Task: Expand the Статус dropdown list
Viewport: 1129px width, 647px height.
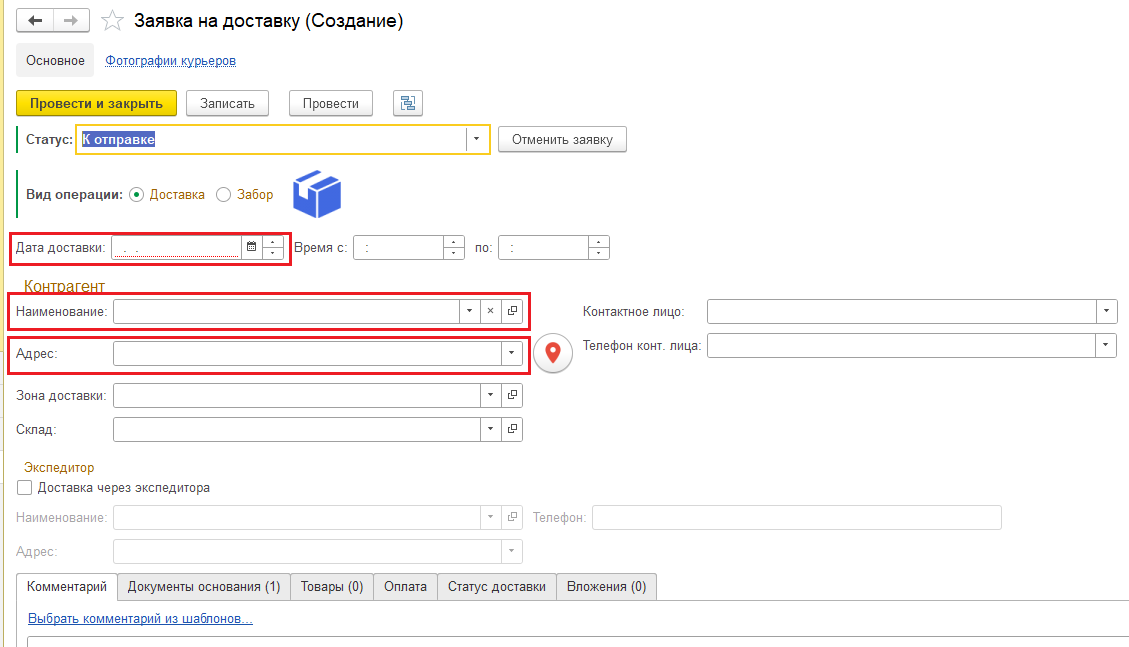Action: point(476,139)
